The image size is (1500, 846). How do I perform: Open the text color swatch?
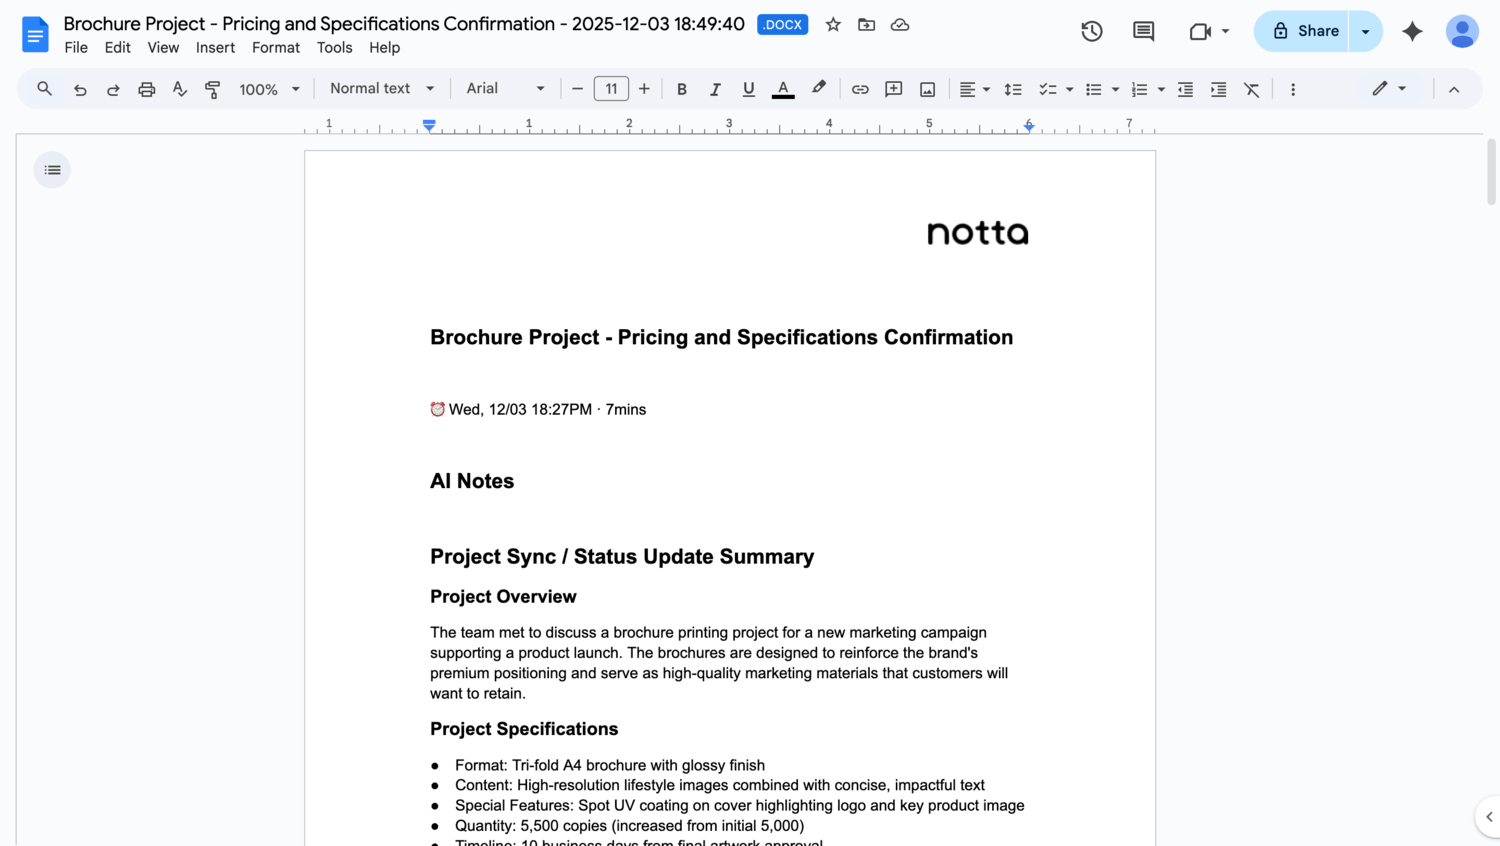click(x=783, y=89)
